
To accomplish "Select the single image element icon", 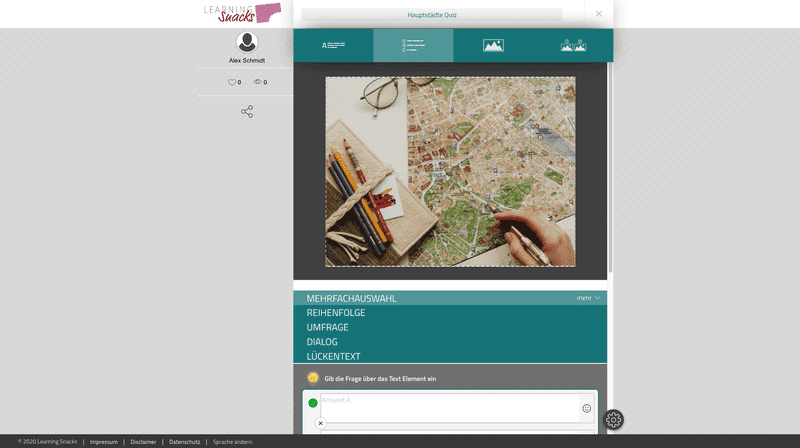I will (493, 45).
